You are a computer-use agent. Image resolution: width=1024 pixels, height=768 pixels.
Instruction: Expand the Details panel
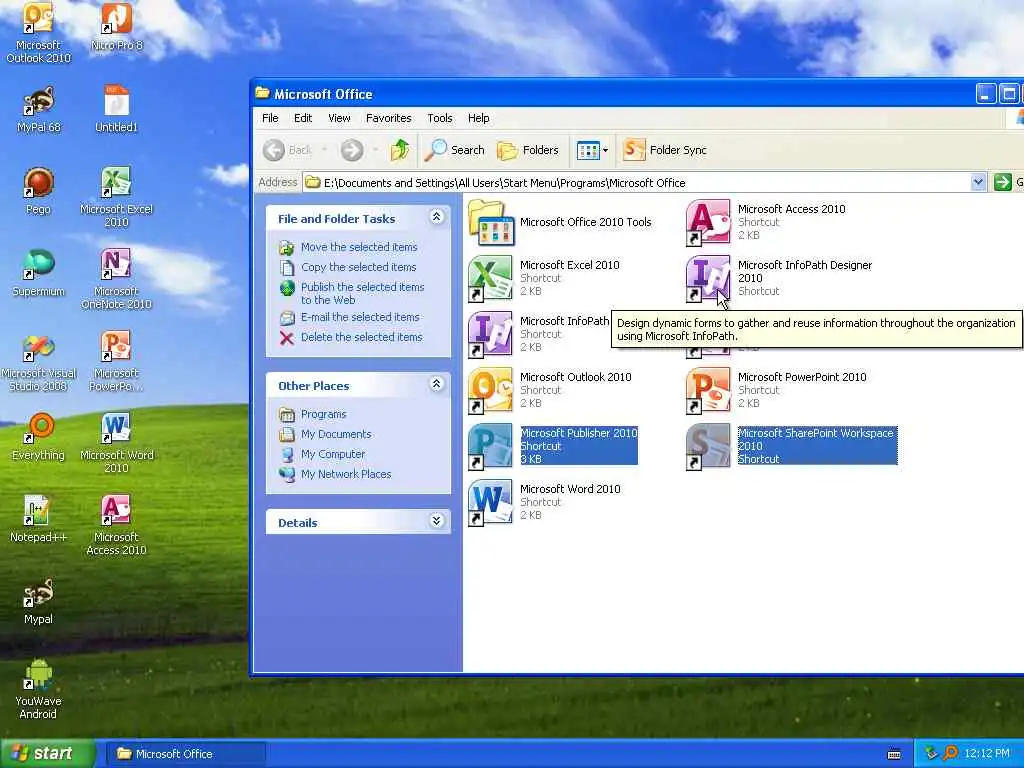click(x=437, y=521)
